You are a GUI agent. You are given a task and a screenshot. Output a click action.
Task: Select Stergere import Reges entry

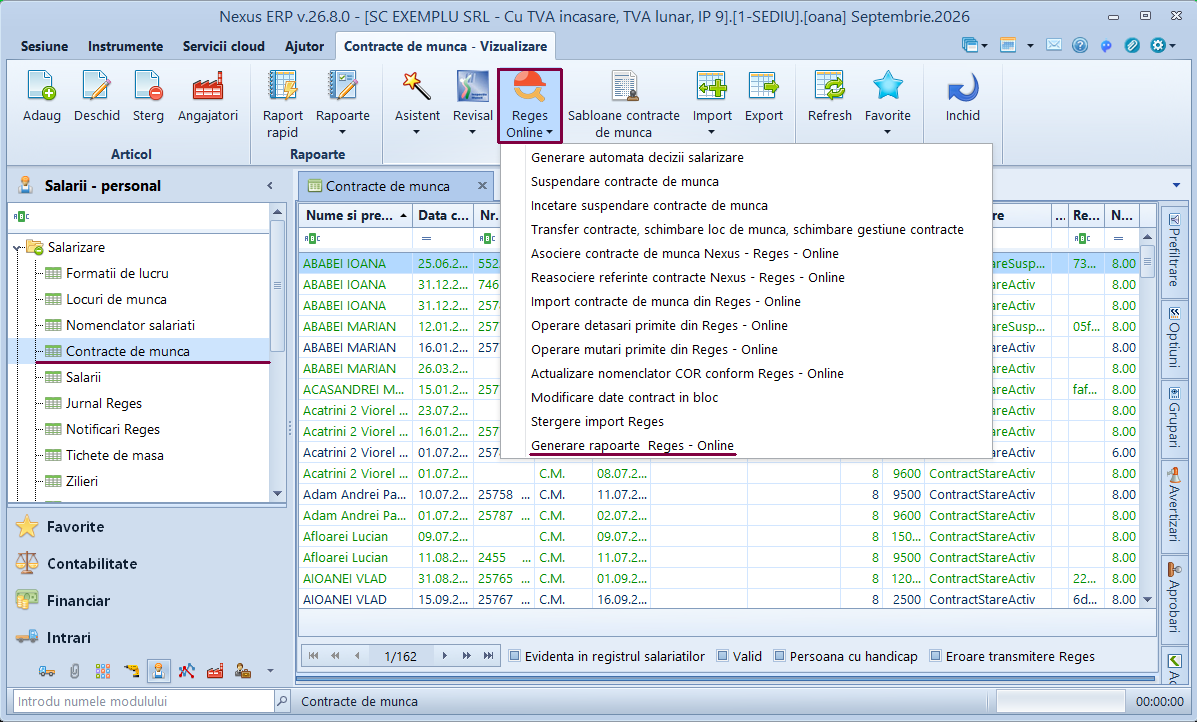(x=597, y=421)
